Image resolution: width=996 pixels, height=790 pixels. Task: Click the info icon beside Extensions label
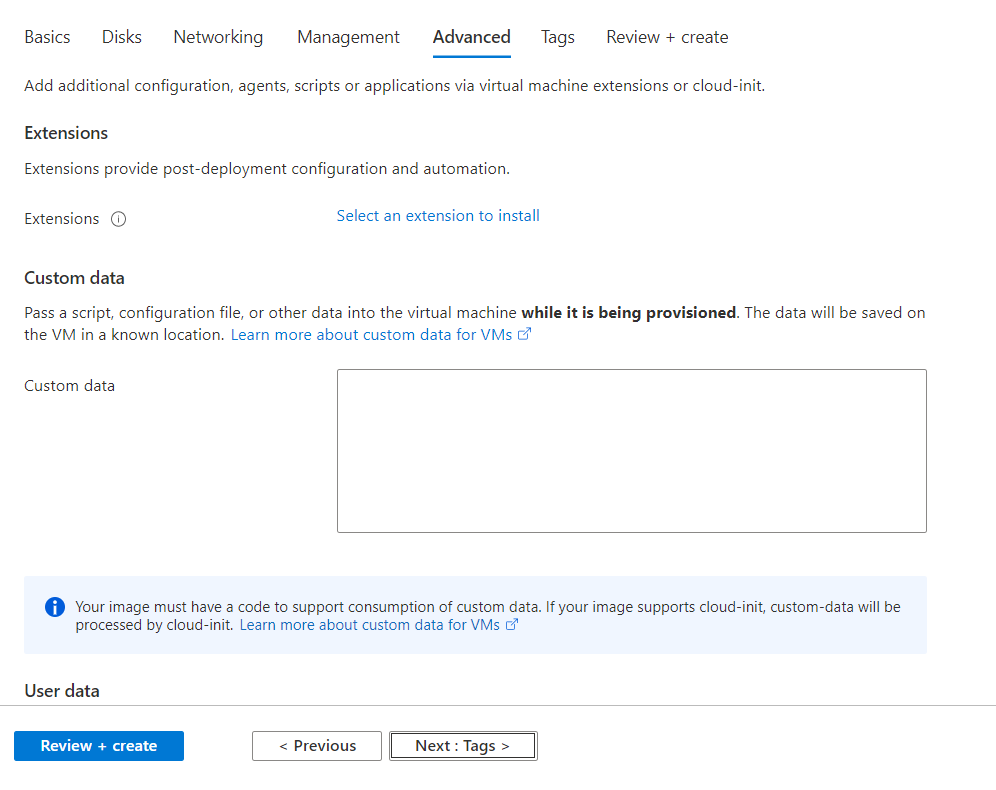(x=118, y=219)
